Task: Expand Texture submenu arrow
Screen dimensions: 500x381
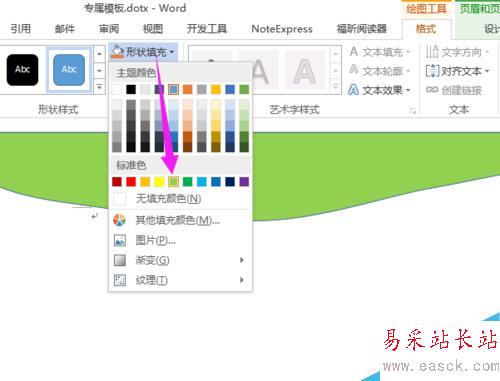Action: 242,280
